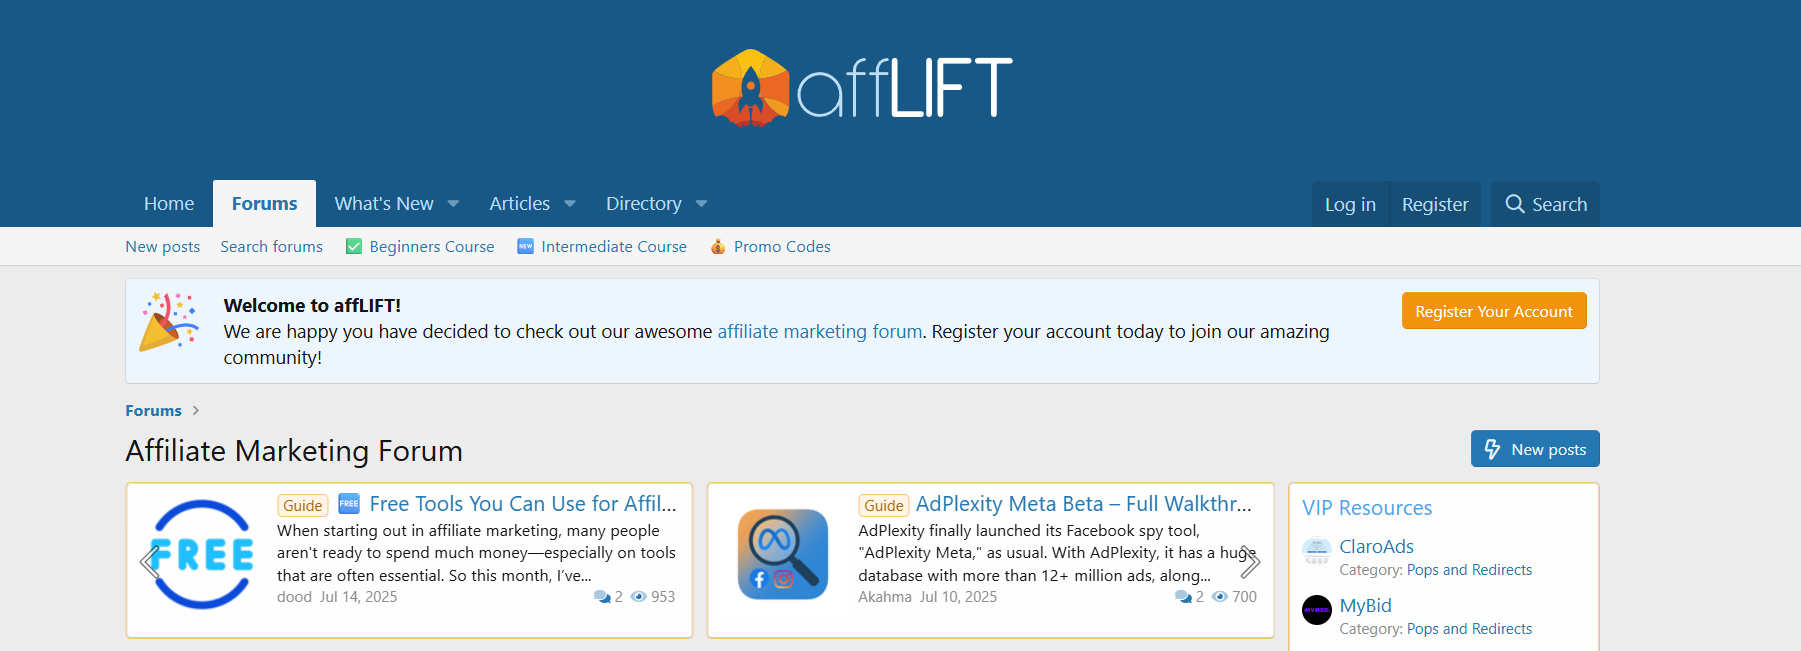The height and width of the screenshot is (651, 1801).
Task: Open the AdPlexity Meta thumbnail image
Action: (x=783, y=555)
